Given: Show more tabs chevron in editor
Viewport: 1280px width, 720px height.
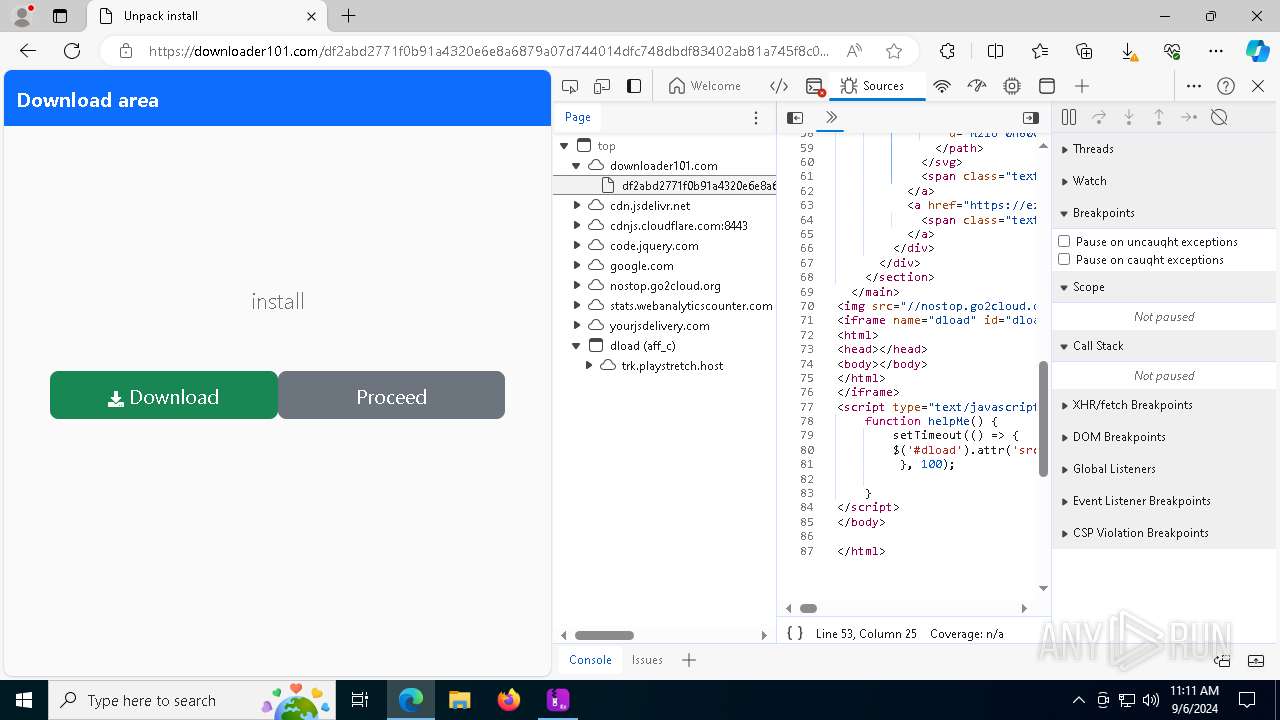Looking at the screenshot, I should pos(831,117).
